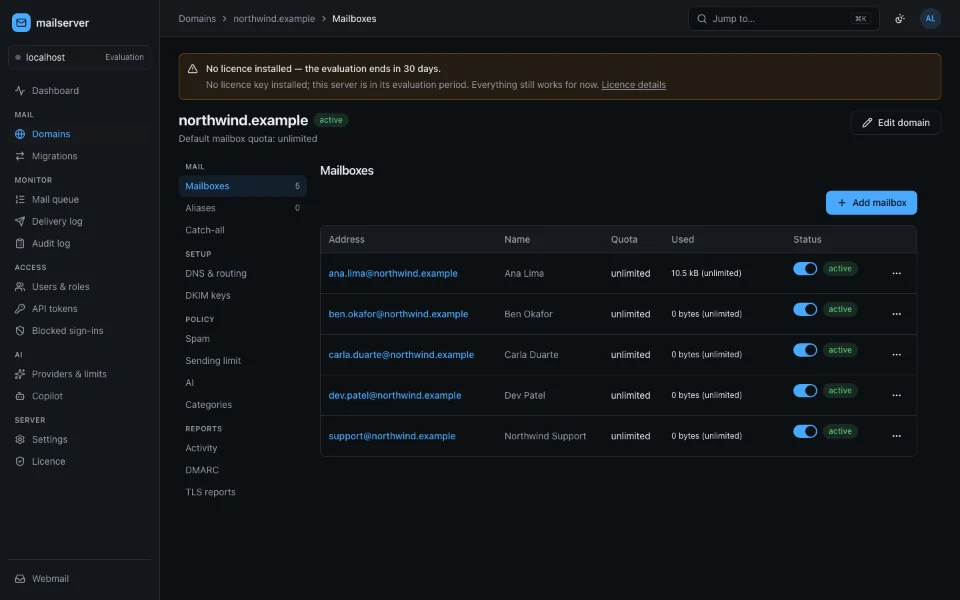Open the Spam policy page

(x=242, y=339)
